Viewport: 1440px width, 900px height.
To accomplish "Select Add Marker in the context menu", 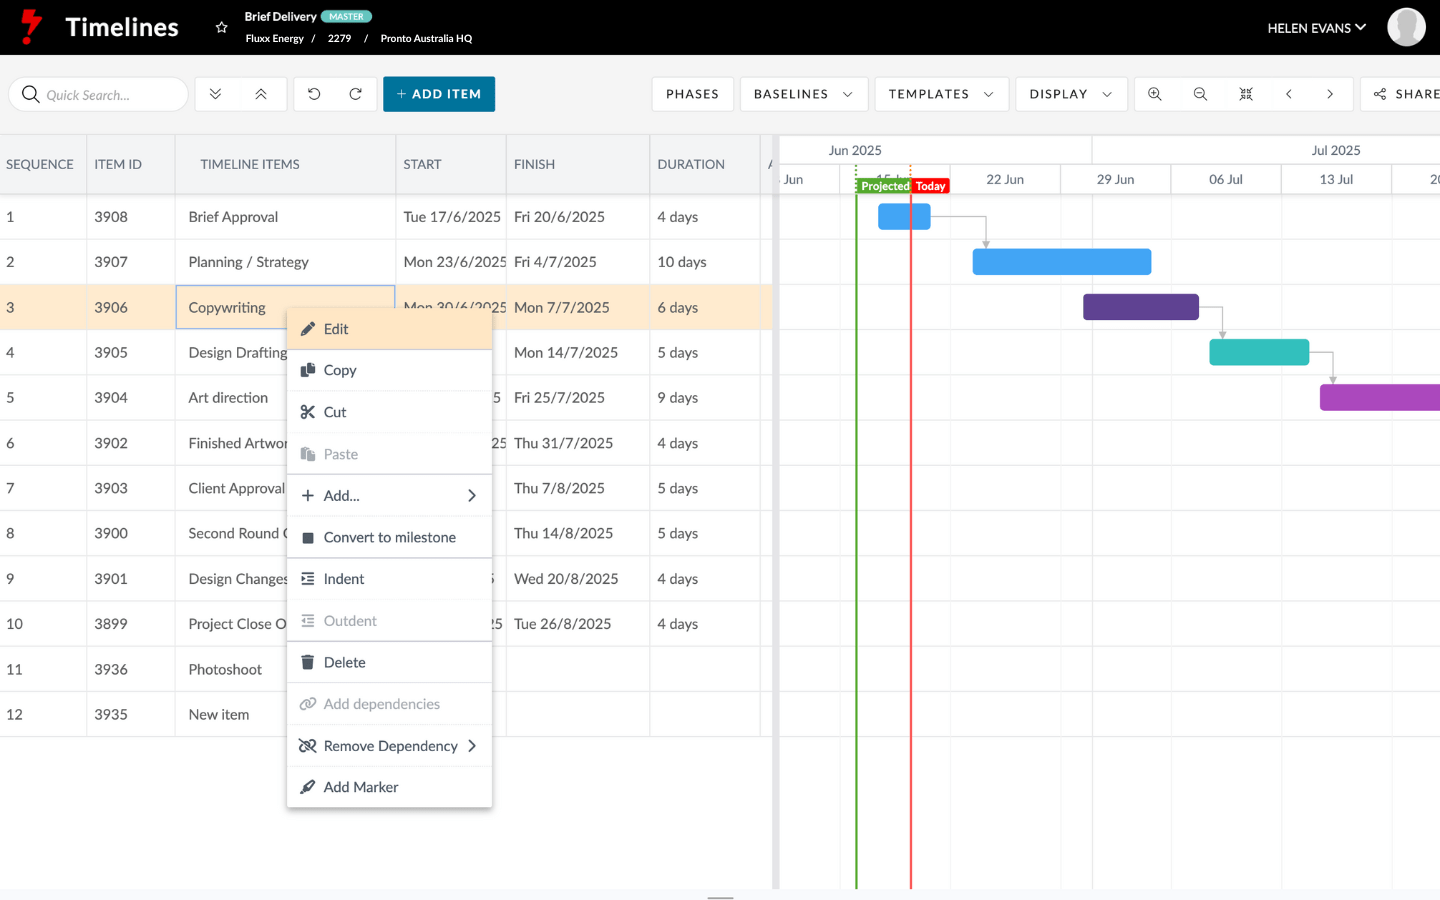I will click(390, 787).
